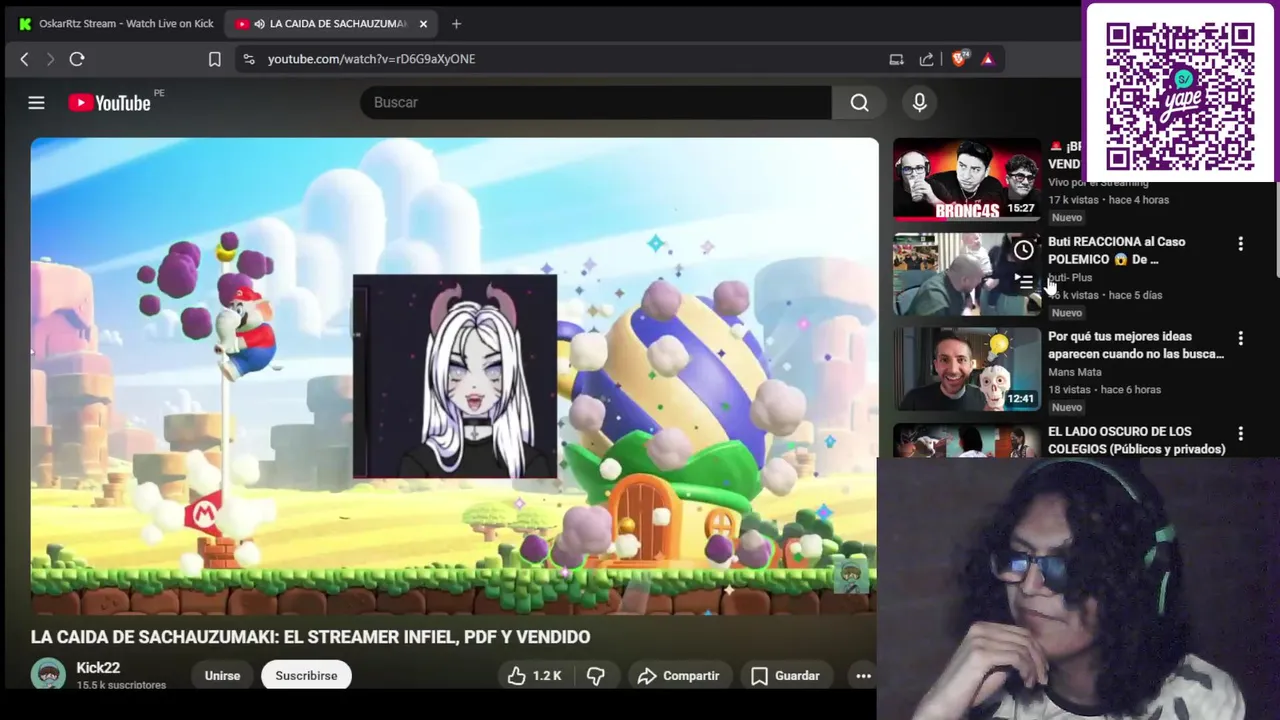Save the video with the Guardar button
The image size is (1280, 720).
[786, 676]
